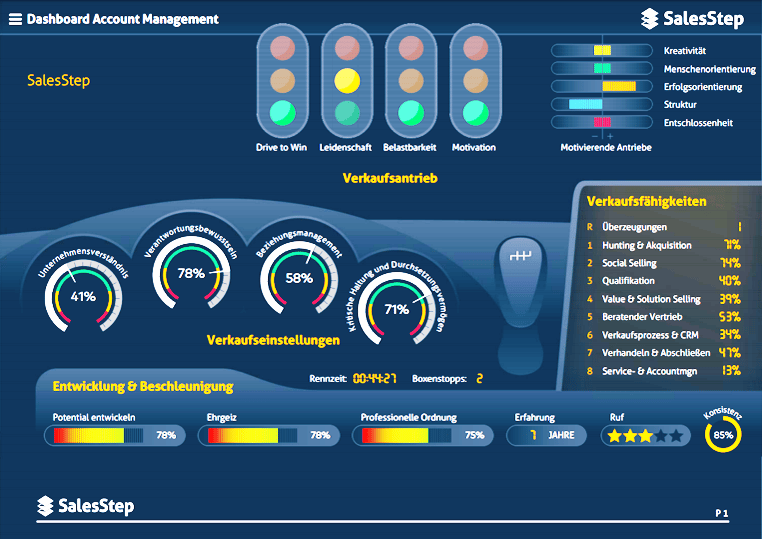The width and height of the screenshot is (762, 539).
Task: Click the Ruf star rating
Action: click(x=644, y=436)
